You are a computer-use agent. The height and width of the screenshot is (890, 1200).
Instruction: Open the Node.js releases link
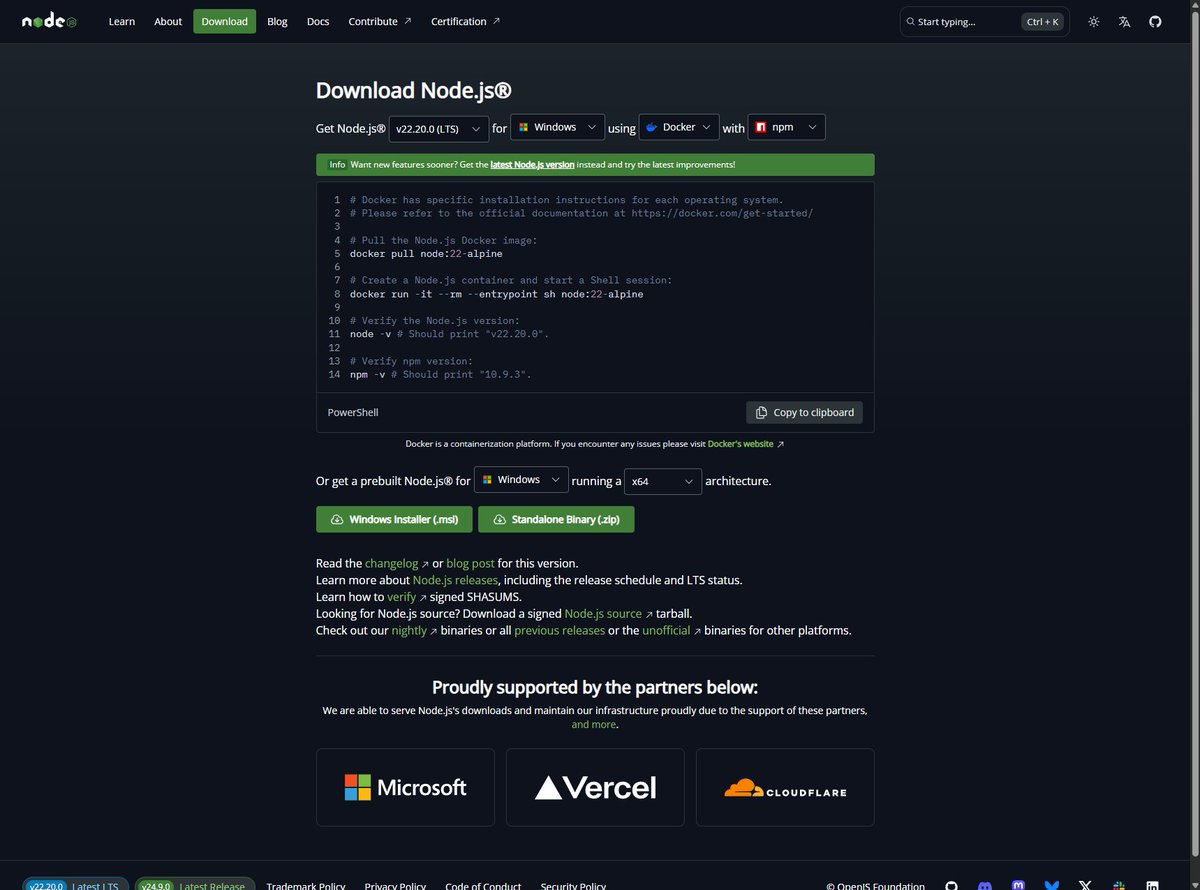coord(455,580)
